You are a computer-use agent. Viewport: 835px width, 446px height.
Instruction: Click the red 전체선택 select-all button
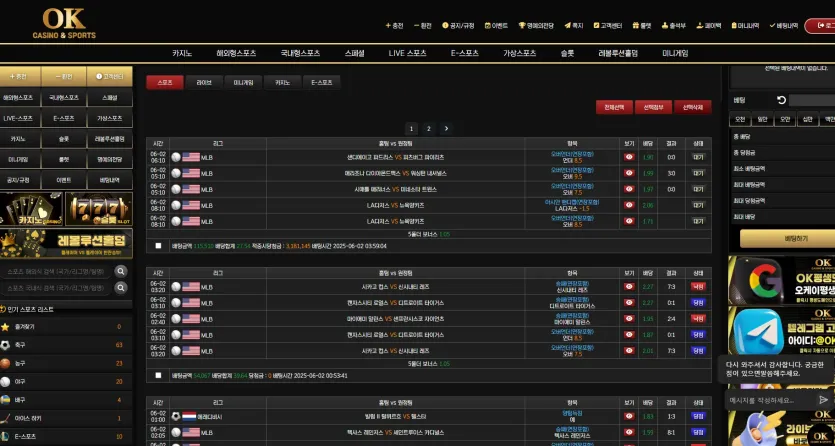(x=614, y=107)
